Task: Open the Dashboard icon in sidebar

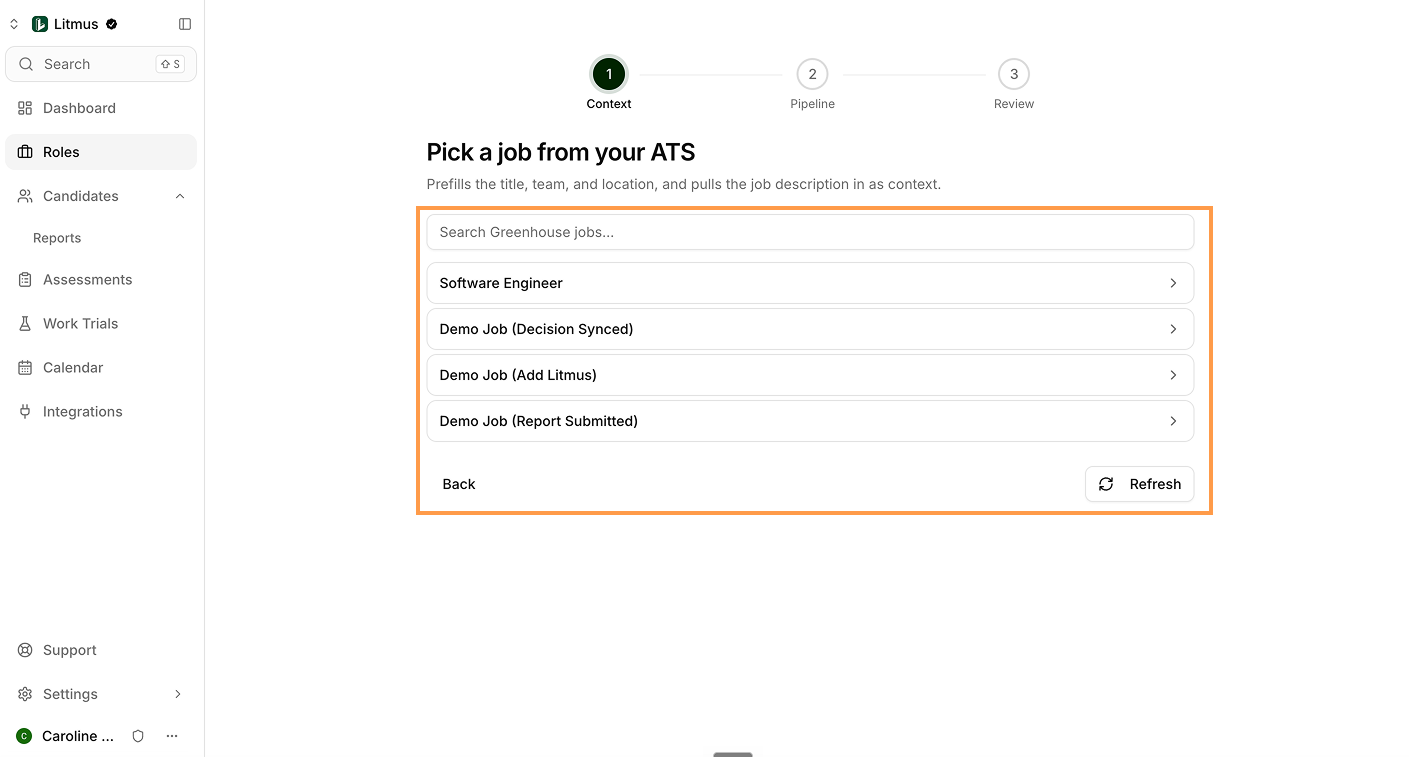Action: (25, 108)
